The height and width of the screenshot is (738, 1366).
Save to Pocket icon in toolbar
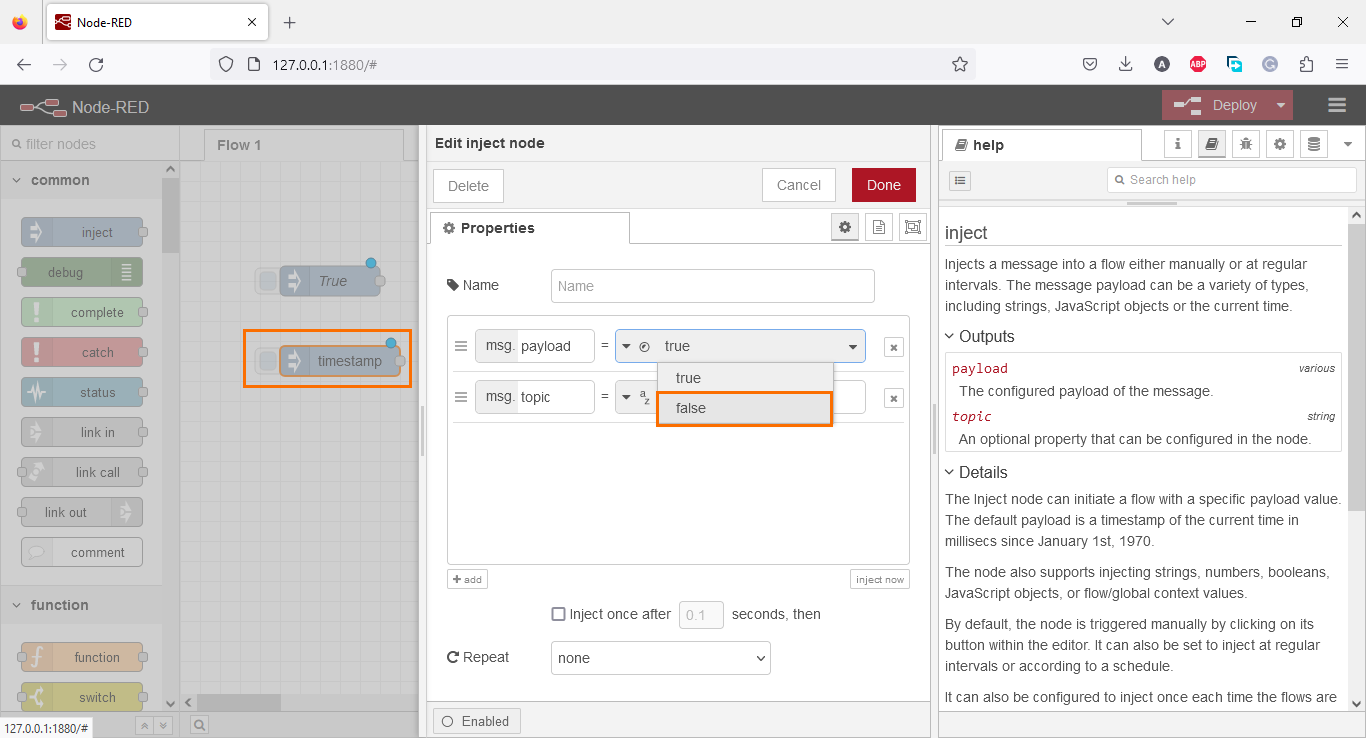tap(1090, 64)
